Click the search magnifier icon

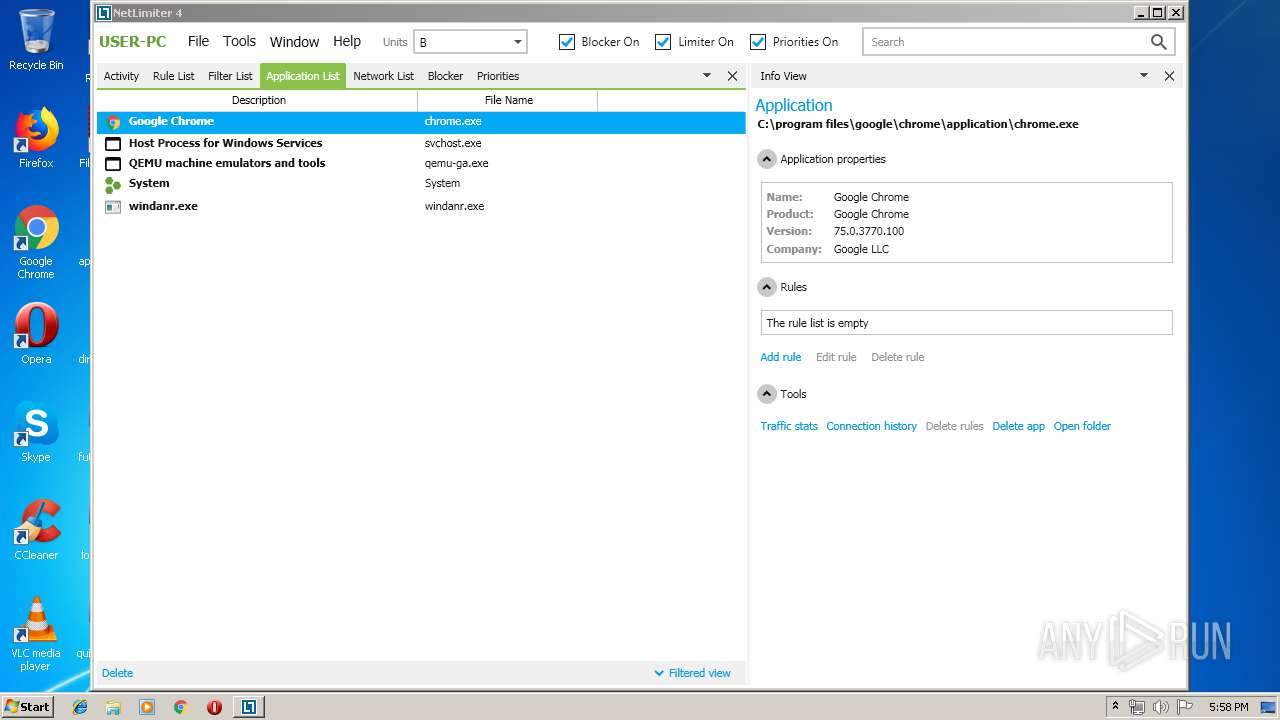[1158, 42]
